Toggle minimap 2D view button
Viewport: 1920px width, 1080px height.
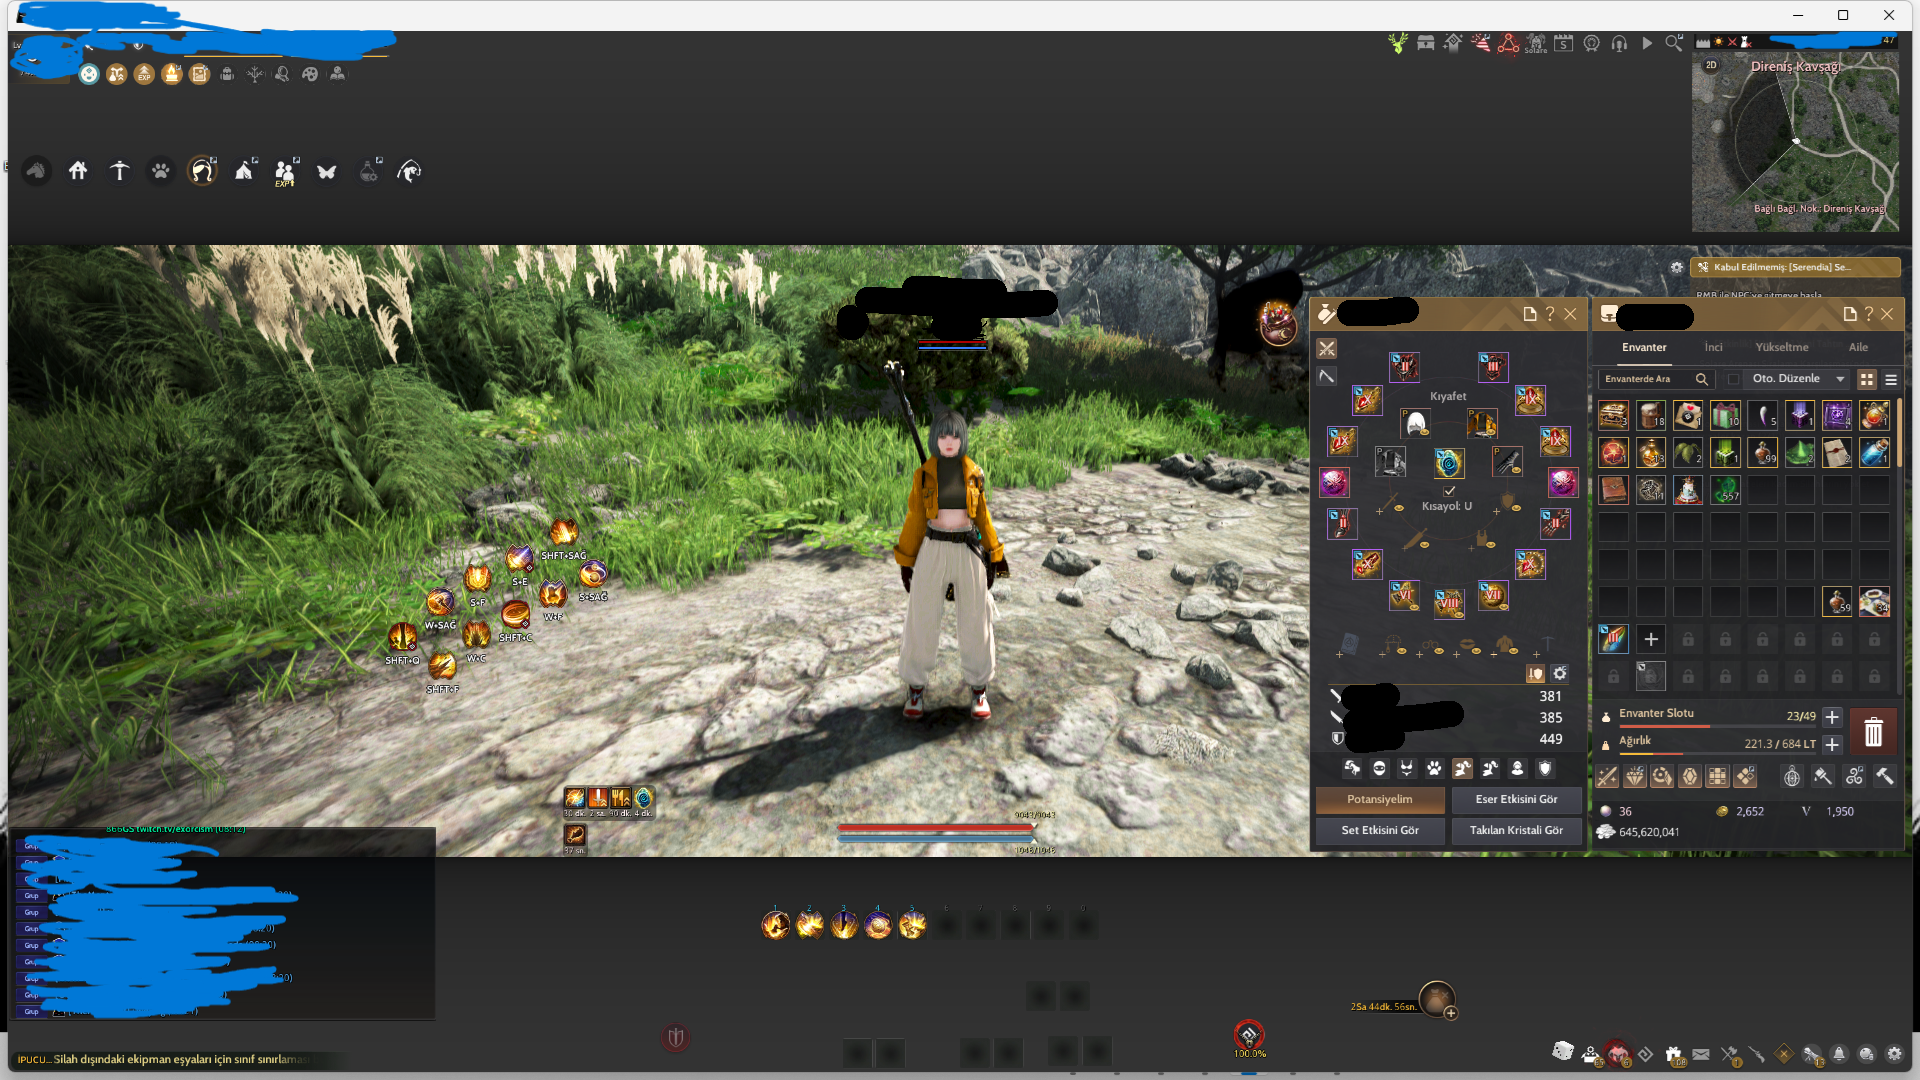[1711, 65]
